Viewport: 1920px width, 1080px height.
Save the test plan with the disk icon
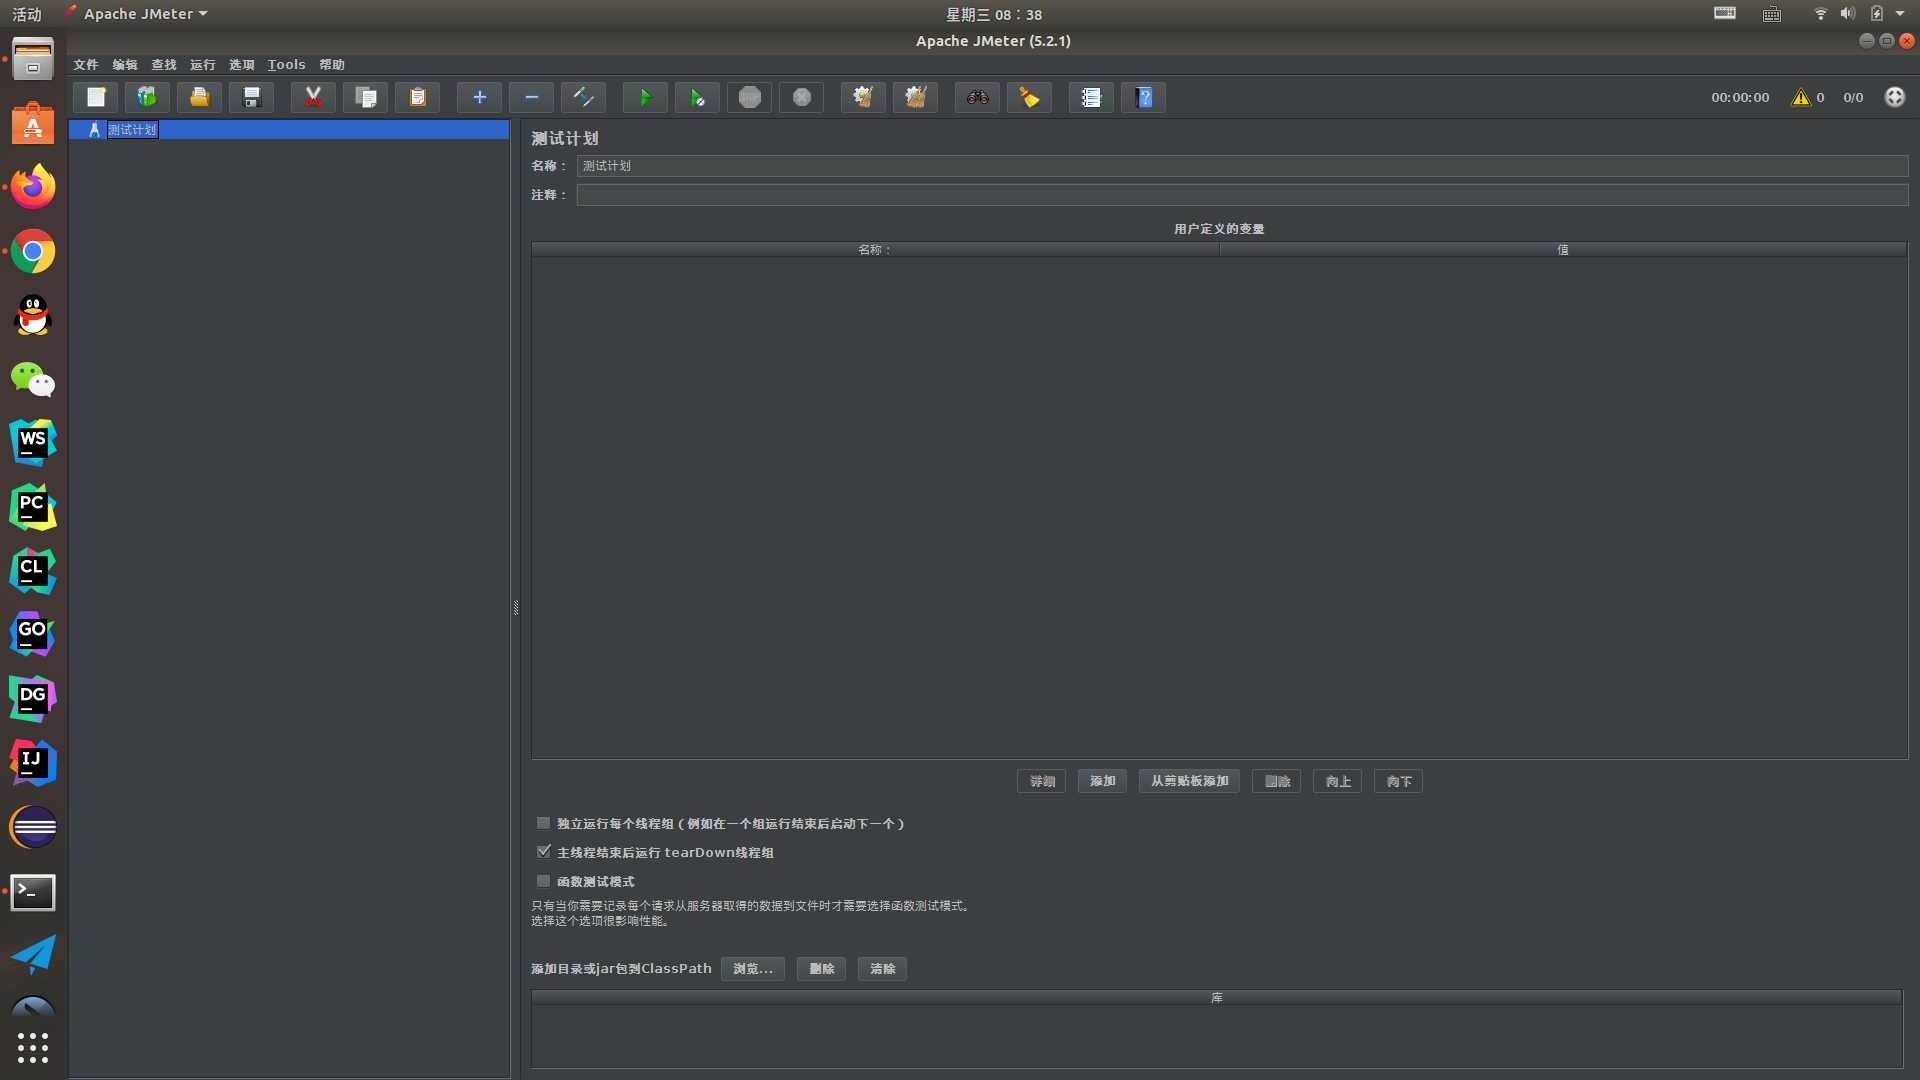(251, 97)
